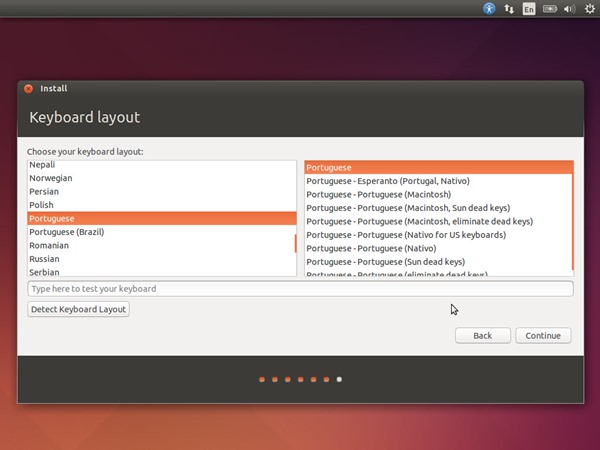Image resolution: width=600 pixels, height=450 pixels.
Task: Select plain Portuguese variant in right list
Action: click(x=438, y=168)
